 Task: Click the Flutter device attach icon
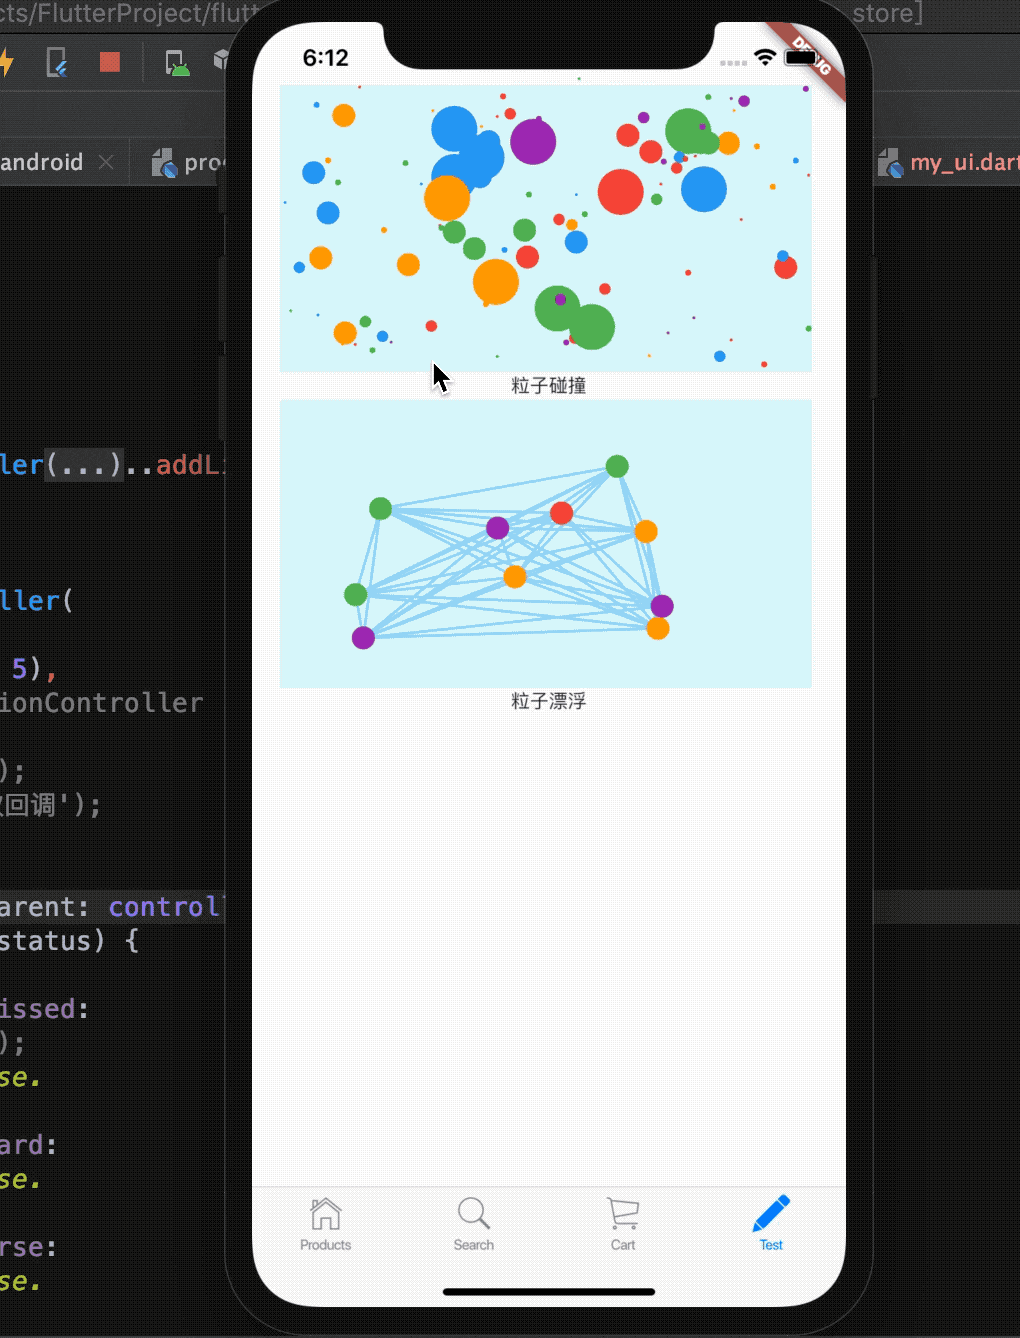click(56, 62)
